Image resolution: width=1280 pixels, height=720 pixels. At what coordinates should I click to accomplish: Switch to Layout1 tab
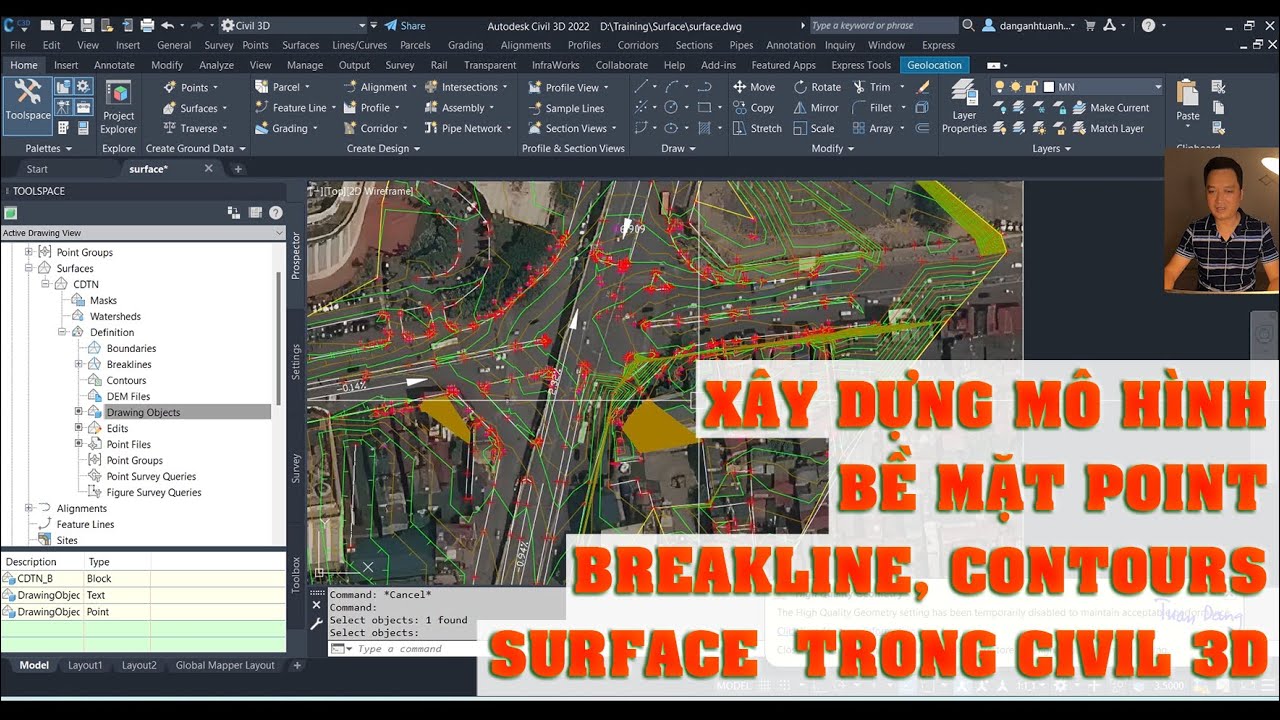tap(85, 665)
